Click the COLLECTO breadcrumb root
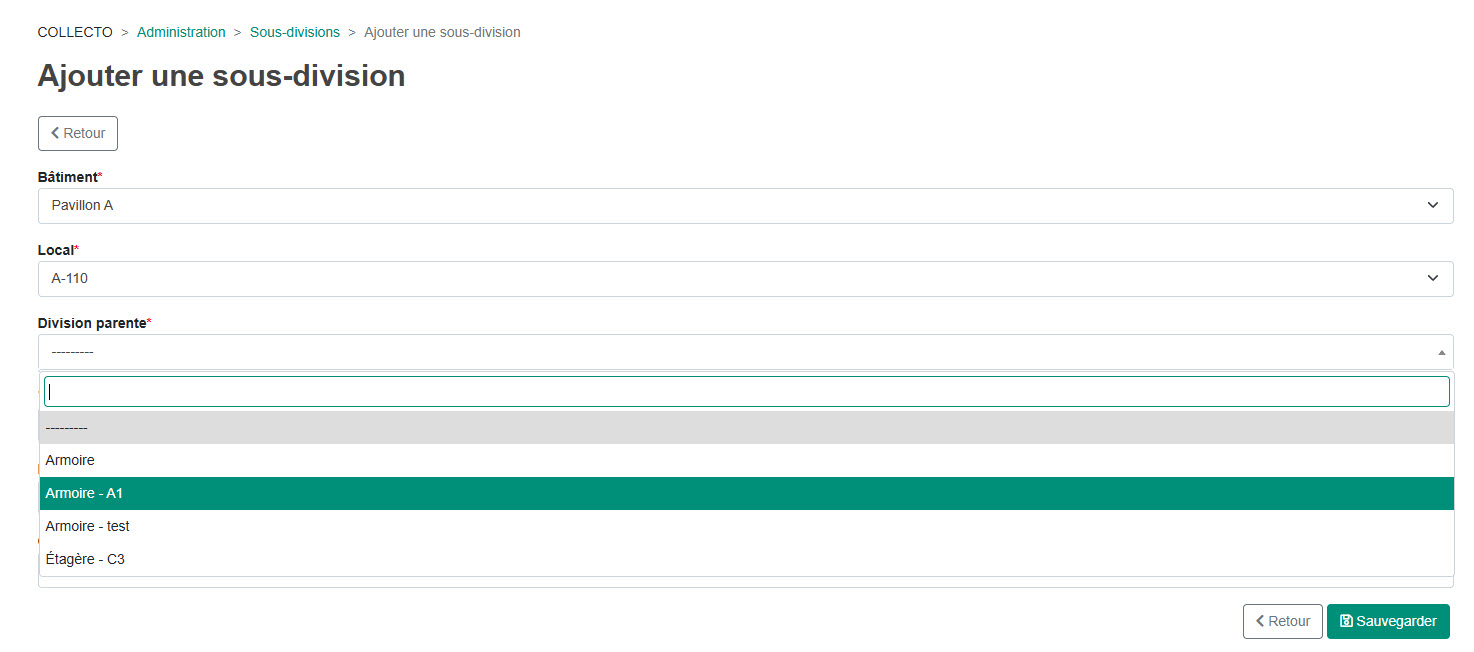The width and height of the screenshot is (1474, 652). pyautogui.click(x=75, y=32)
